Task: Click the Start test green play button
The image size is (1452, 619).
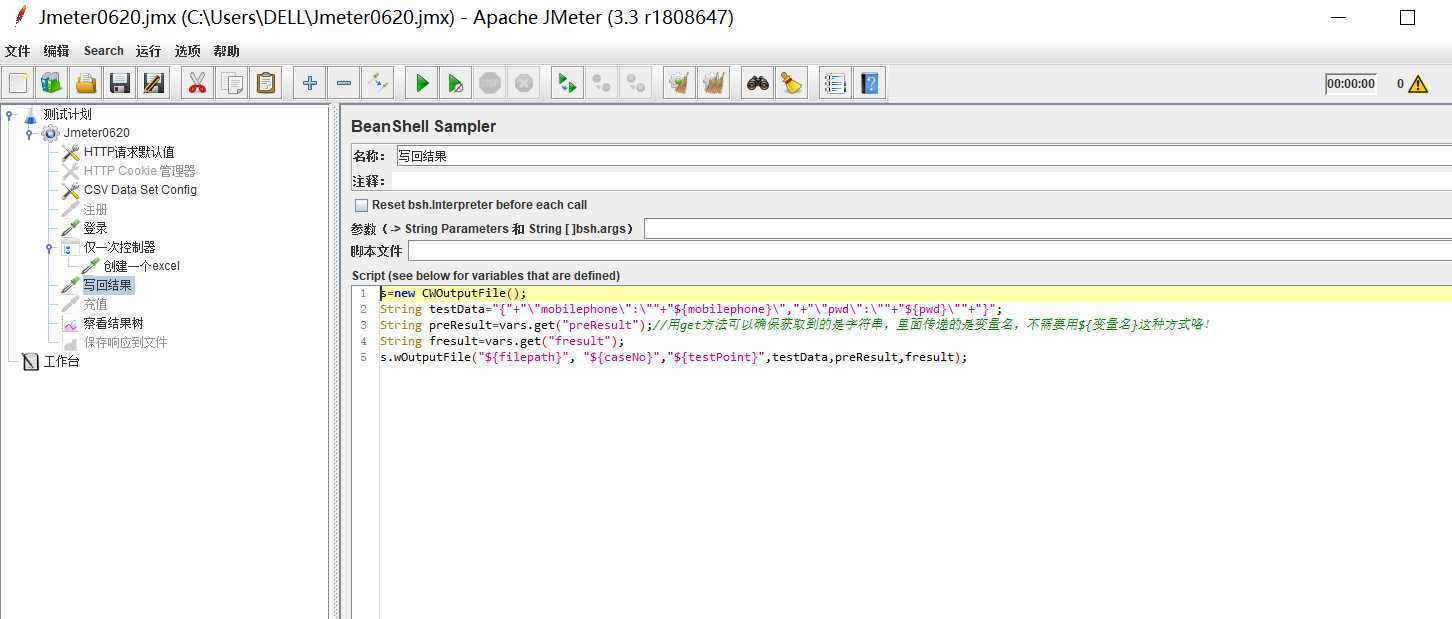Action: [x=422, y=84]
